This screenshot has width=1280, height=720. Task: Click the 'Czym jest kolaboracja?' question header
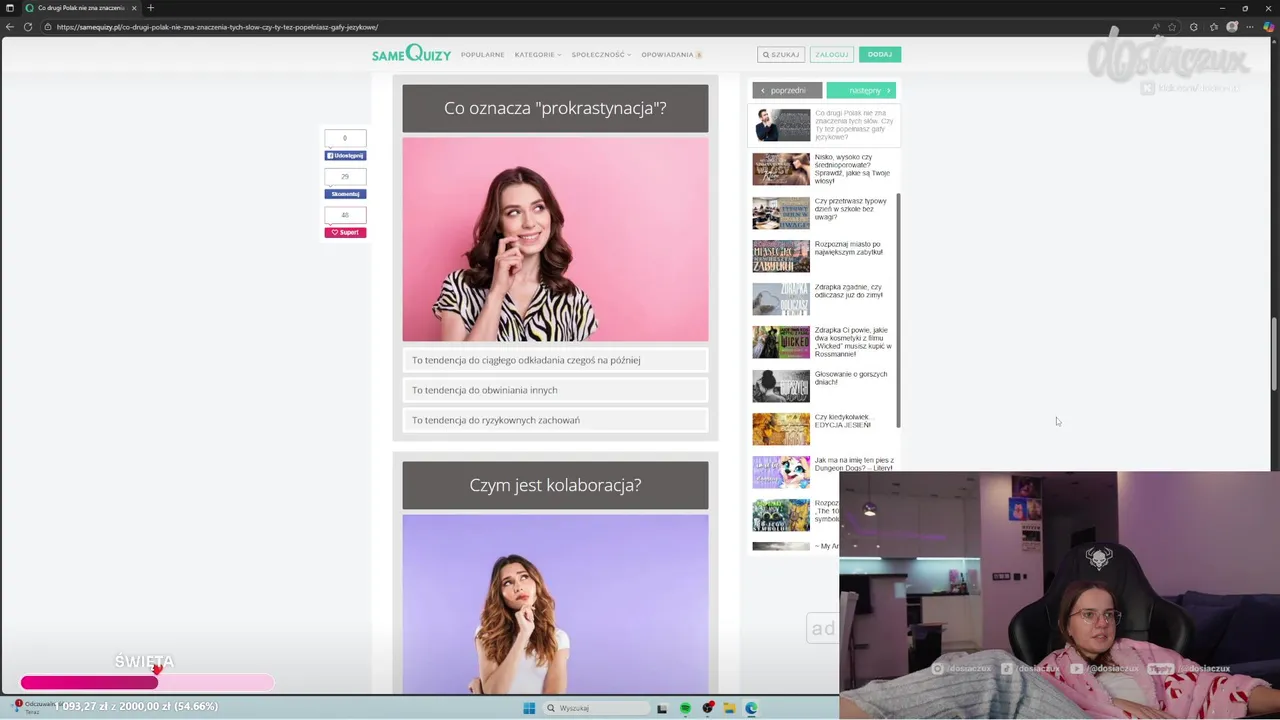point(555,485)
